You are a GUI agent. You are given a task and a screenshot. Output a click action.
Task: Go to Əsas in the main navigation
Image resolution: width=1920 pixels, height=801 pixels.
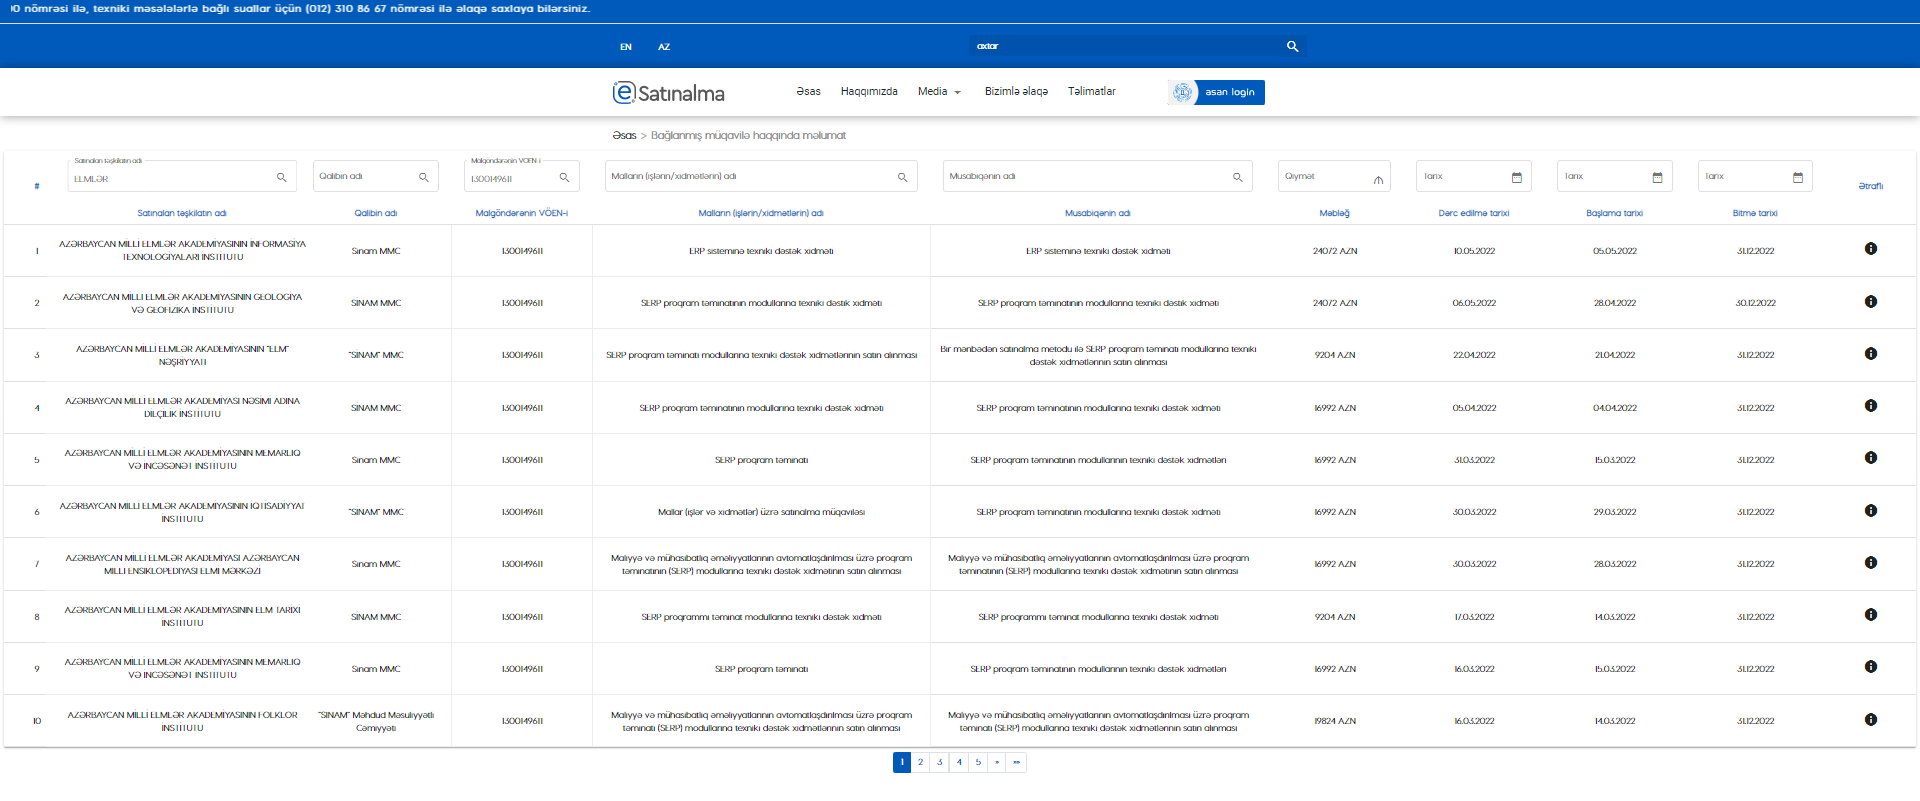click(808, 91)
